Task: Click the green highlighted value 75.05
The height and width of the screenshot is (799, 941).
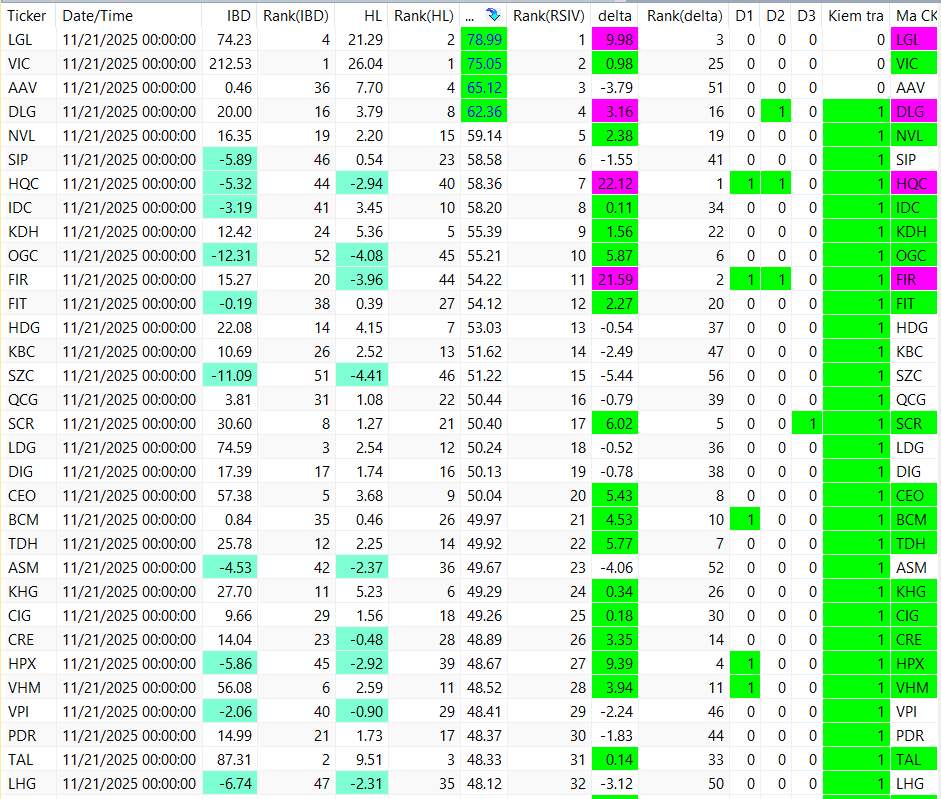Action: (484, 64)
